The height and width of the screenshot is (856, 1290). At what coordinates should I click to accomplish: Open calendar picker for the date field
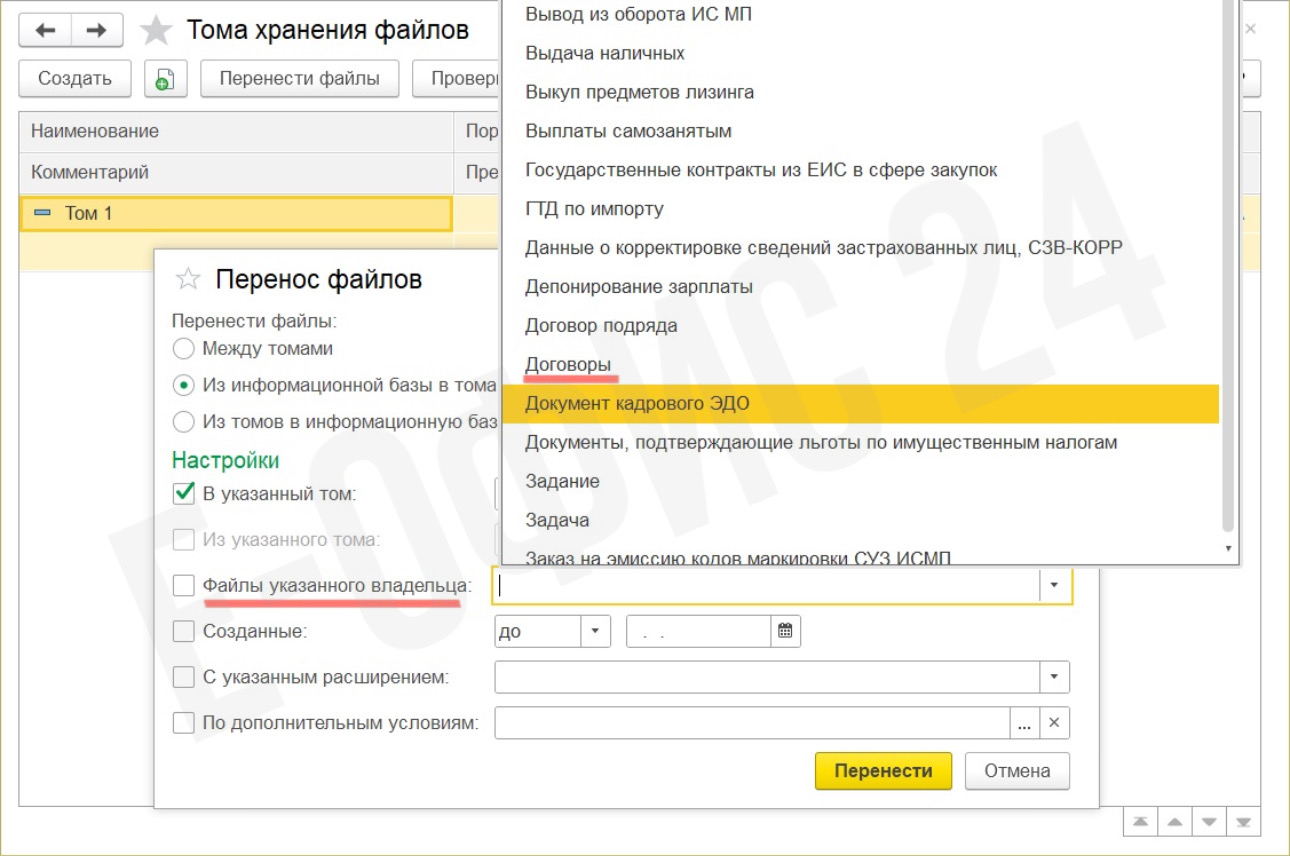point(784,631)
